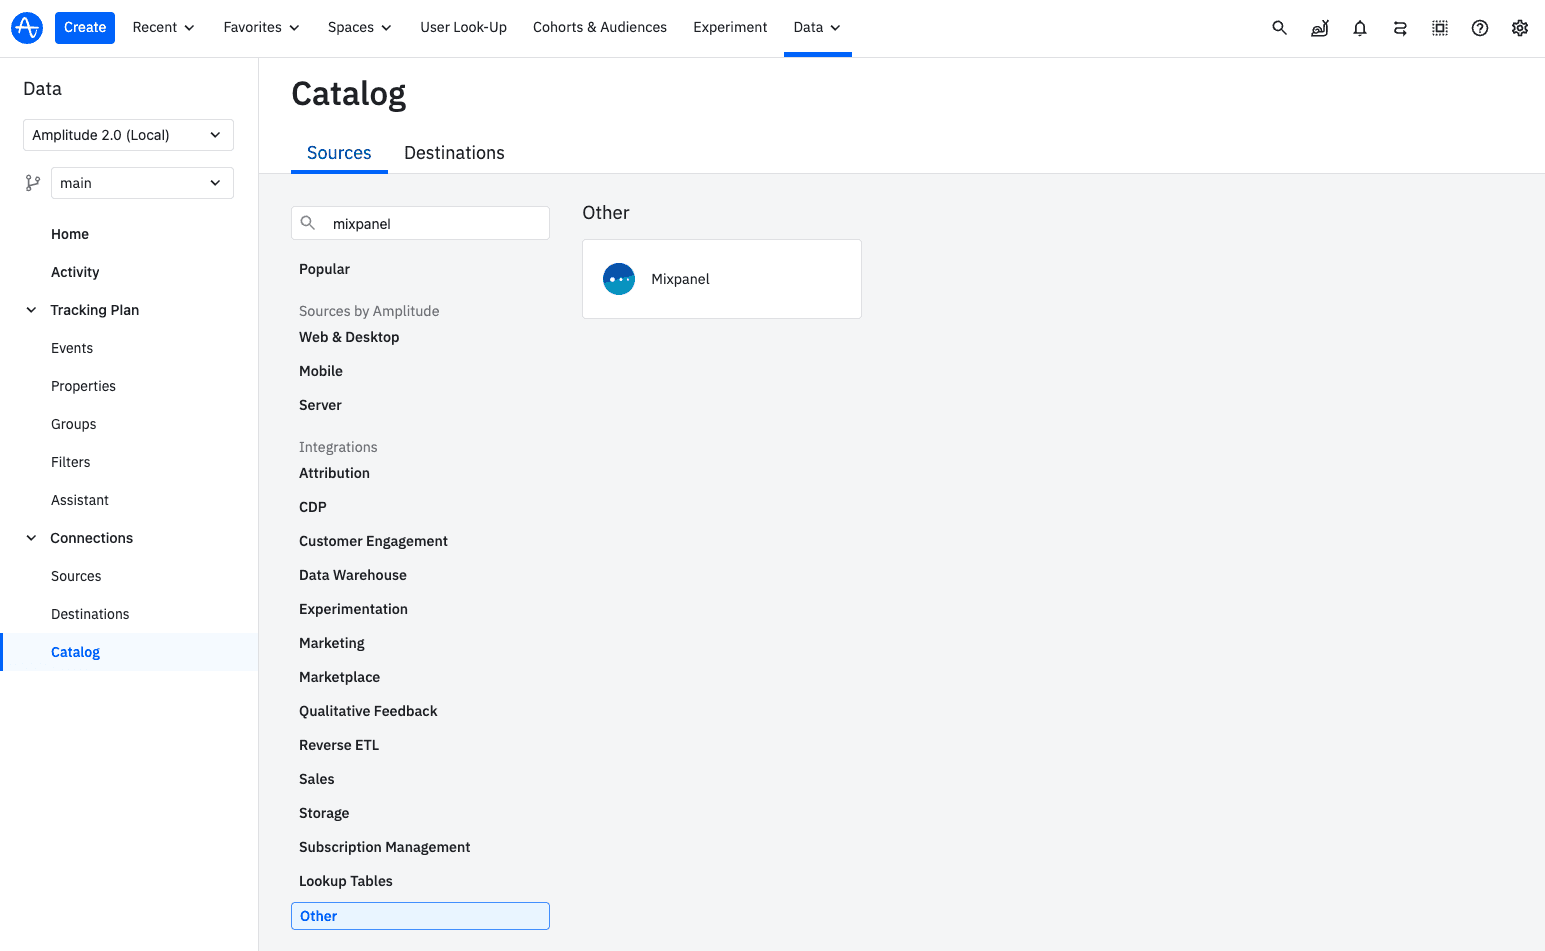The image size is (1545, 951).
Task: Click the dotted square templates icon
Action: tap(1440, 27)
